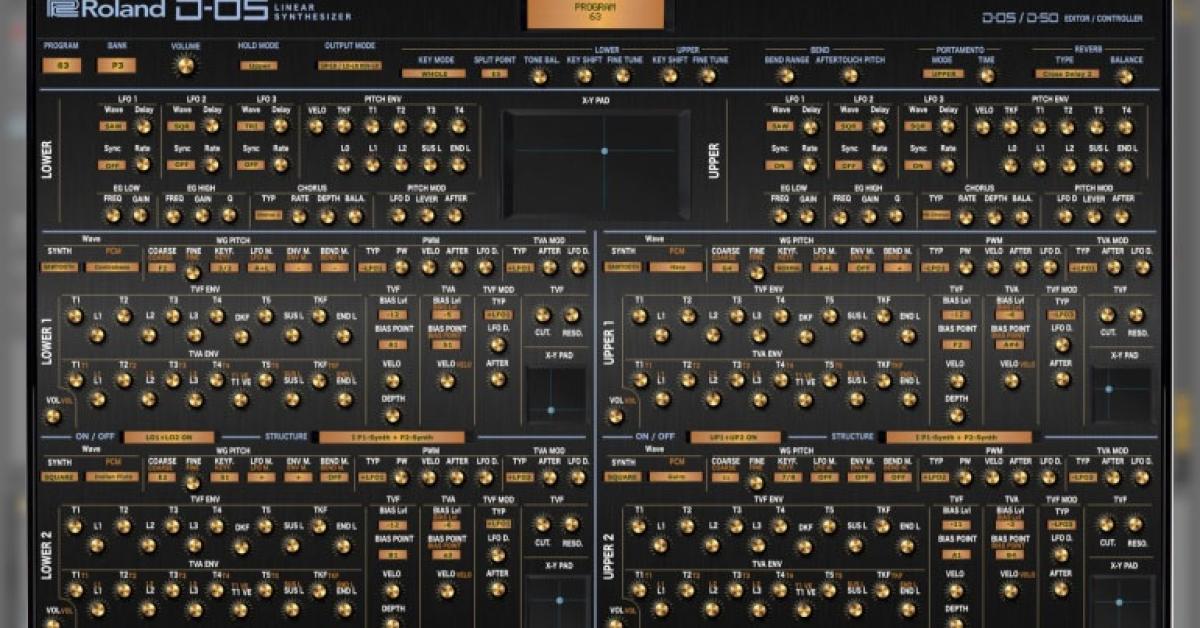Click the Reverb Balance knob
The height and width of the screenshot is (628, 1200).
1126,77
